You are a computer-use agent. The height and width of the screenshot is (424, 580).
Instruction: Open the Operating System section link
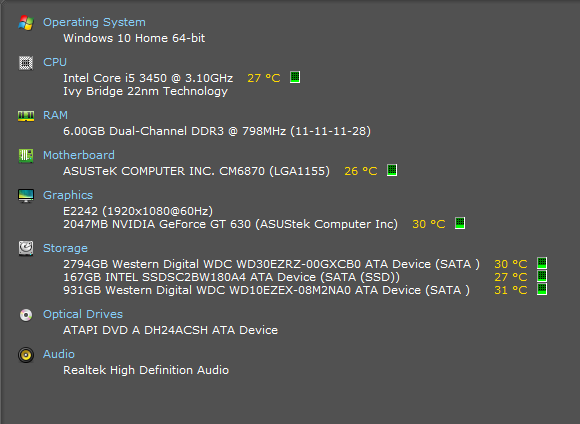click(x=94, y=22)
